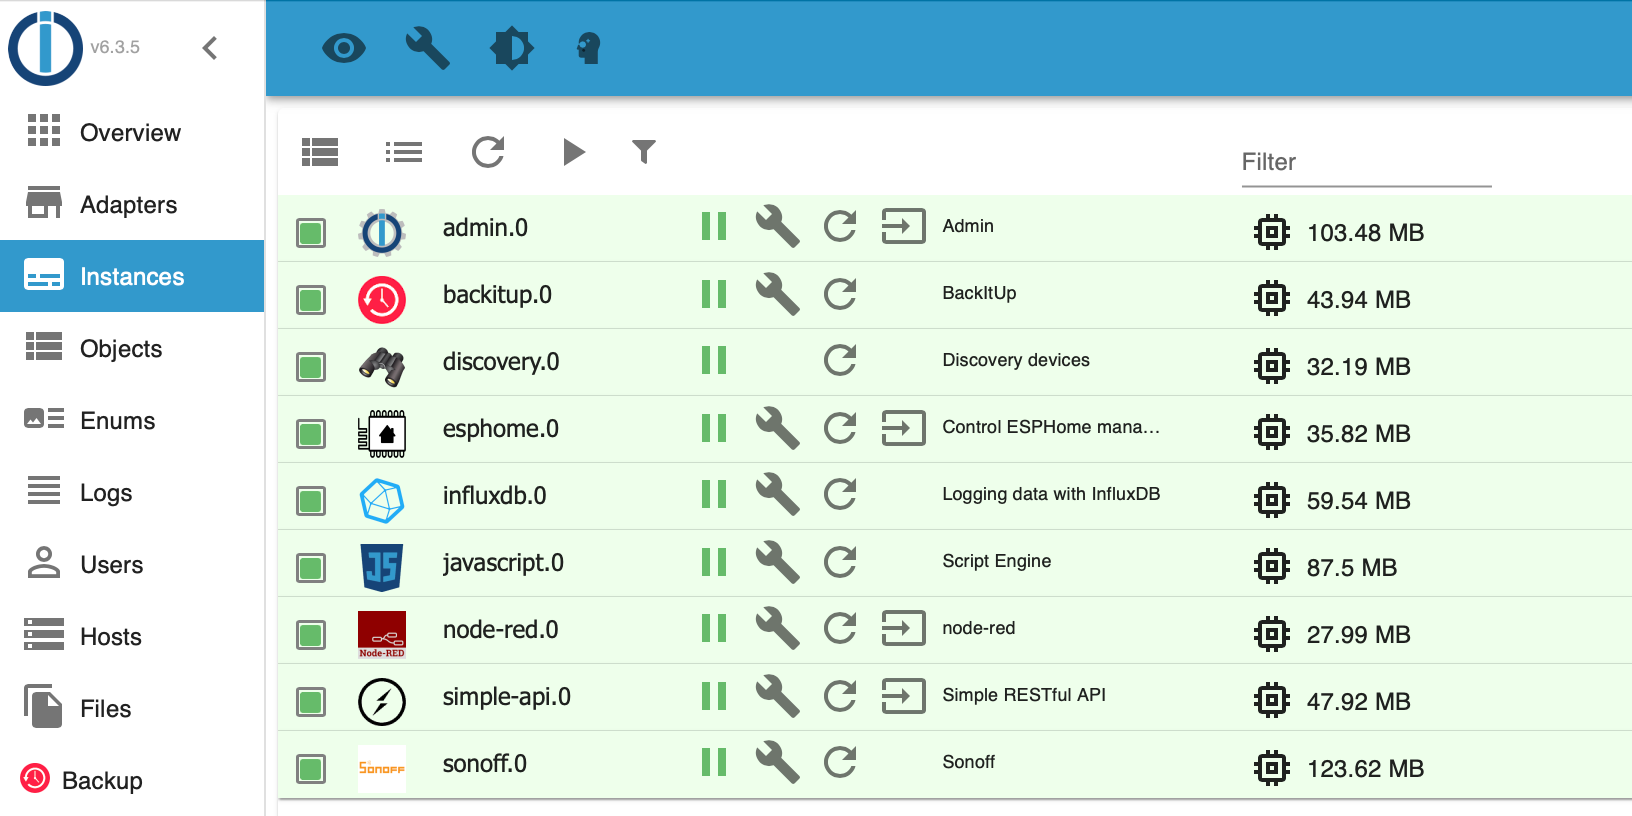Switch to compact list view
1632x816 pixels.
pos(404,152)
